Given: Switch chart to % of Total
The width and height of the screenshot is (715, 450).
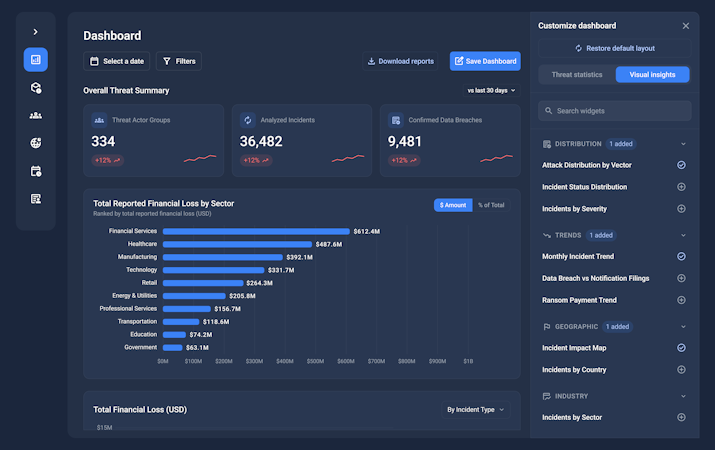Looking at the screenshot, I should click(491, 205).
